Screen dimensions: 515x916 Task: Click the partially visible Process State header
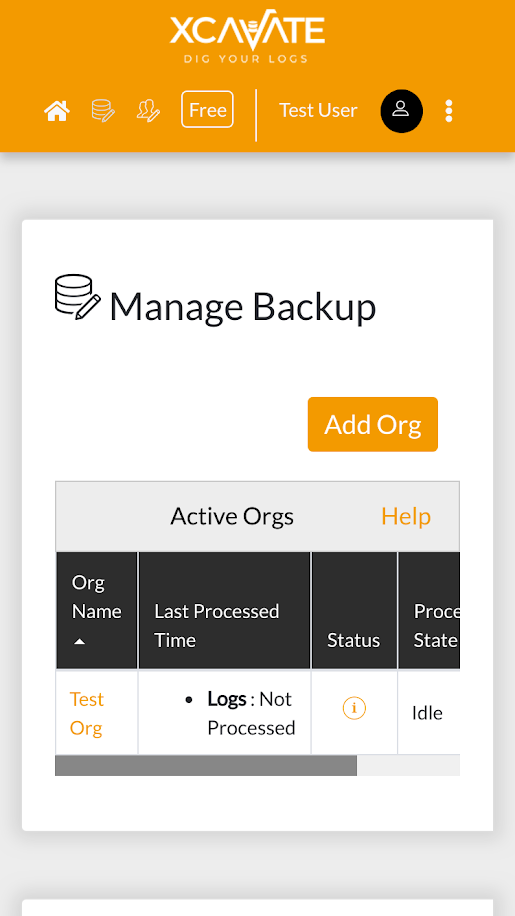tap(430, 610)
